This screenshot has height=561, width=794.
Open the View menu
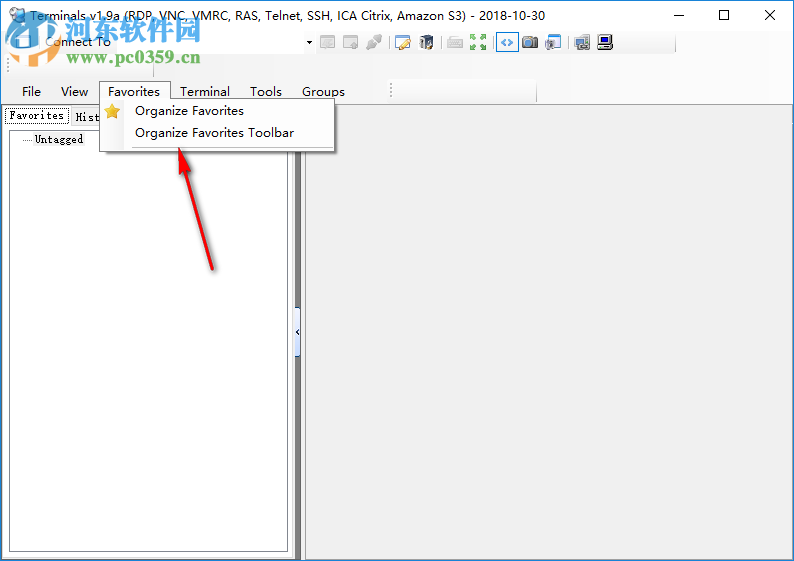click(74, 92)
